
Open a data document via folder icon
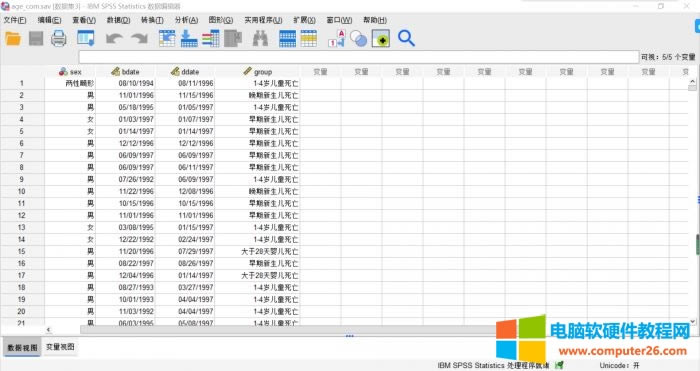click(x=13, y=39)
